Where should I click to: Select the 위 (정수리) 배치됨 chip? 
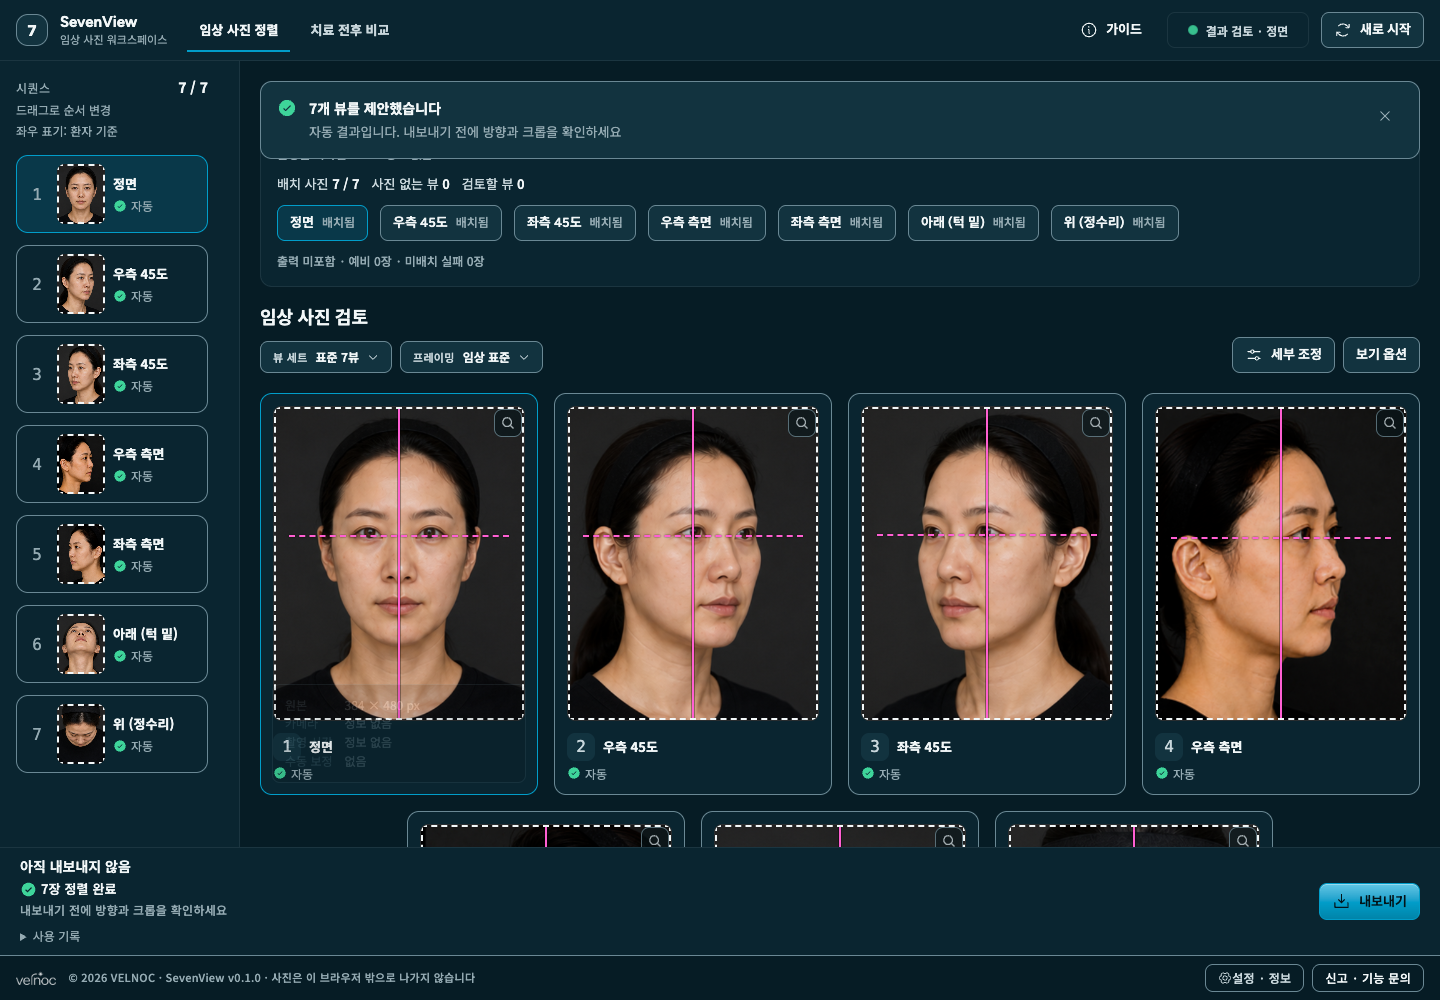click(x=1115, y=223)
